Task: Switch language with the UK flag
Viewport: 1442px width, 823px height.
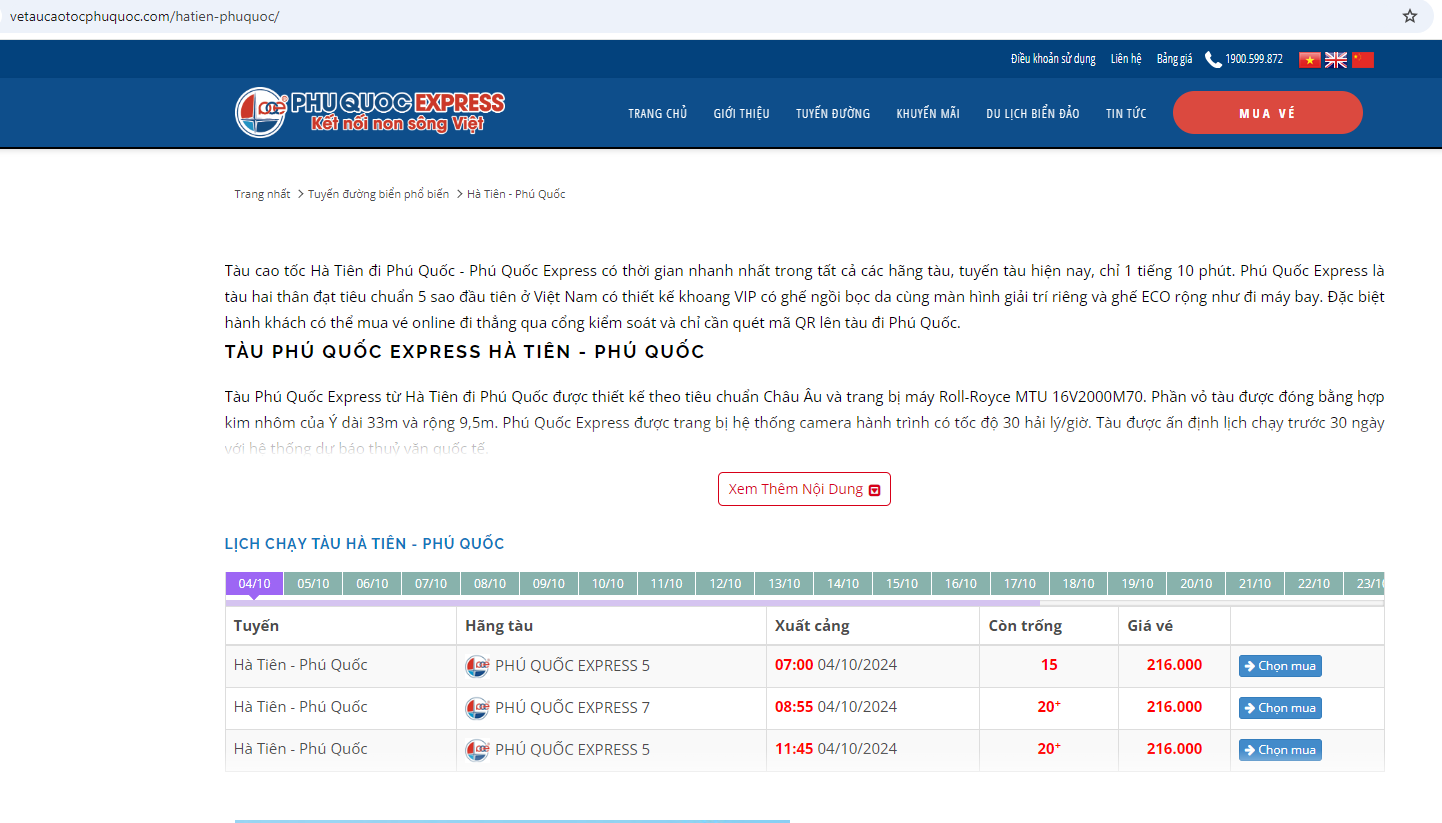Action: tap(1336, 60)
